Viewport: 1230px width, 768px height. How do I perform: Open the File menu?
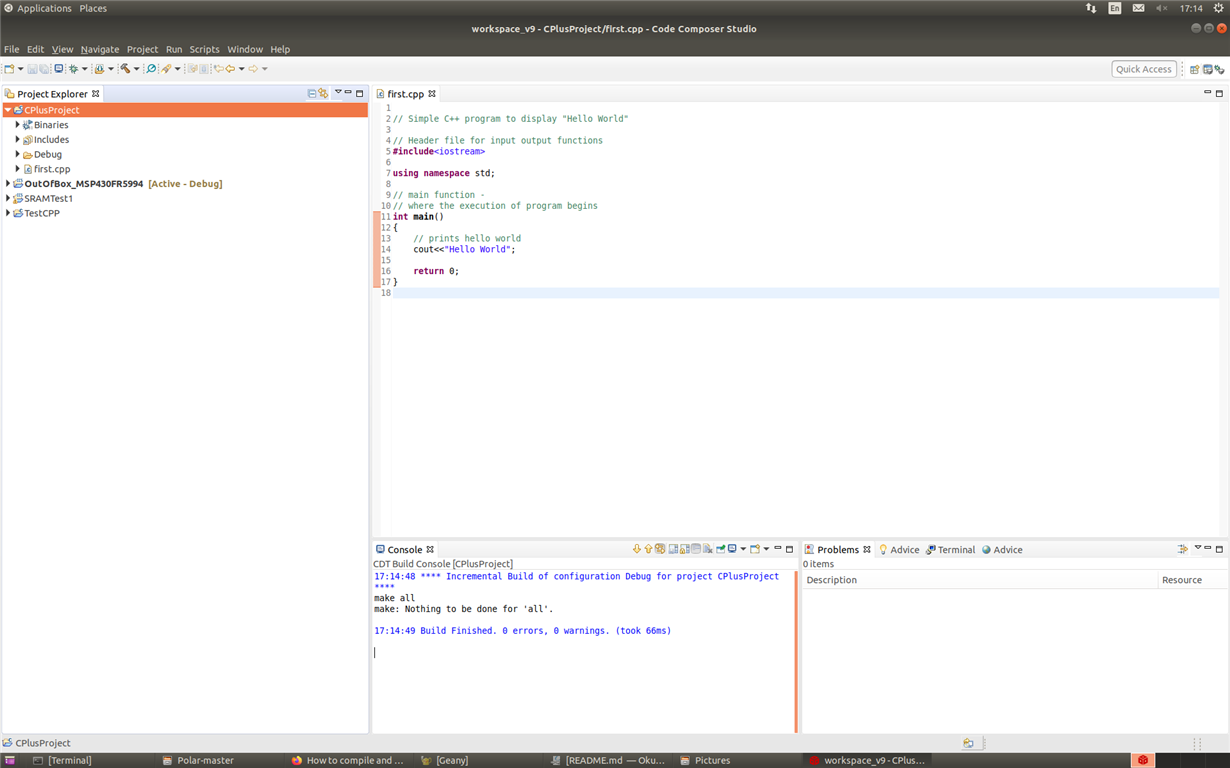click(12, 49)
